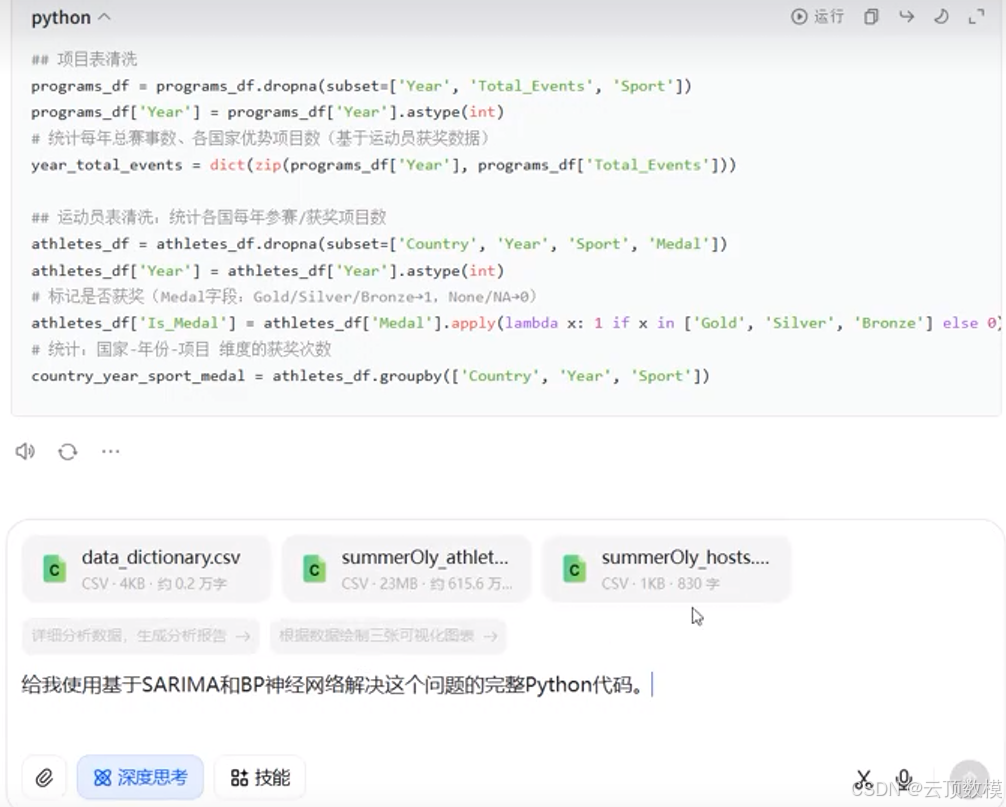The height and width of the screenshot is (807, 1006).
Task: Click the share arrow icon in code header
Action: tap(906, 17)
